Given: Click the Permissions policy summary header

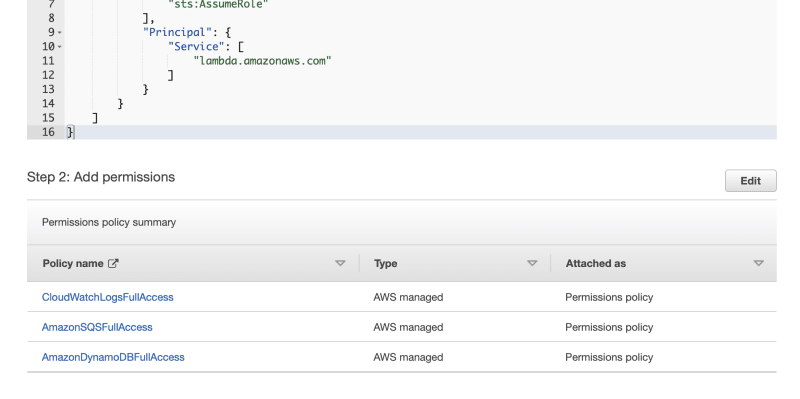Looking at the screenshot, I should tap(109, 222).
